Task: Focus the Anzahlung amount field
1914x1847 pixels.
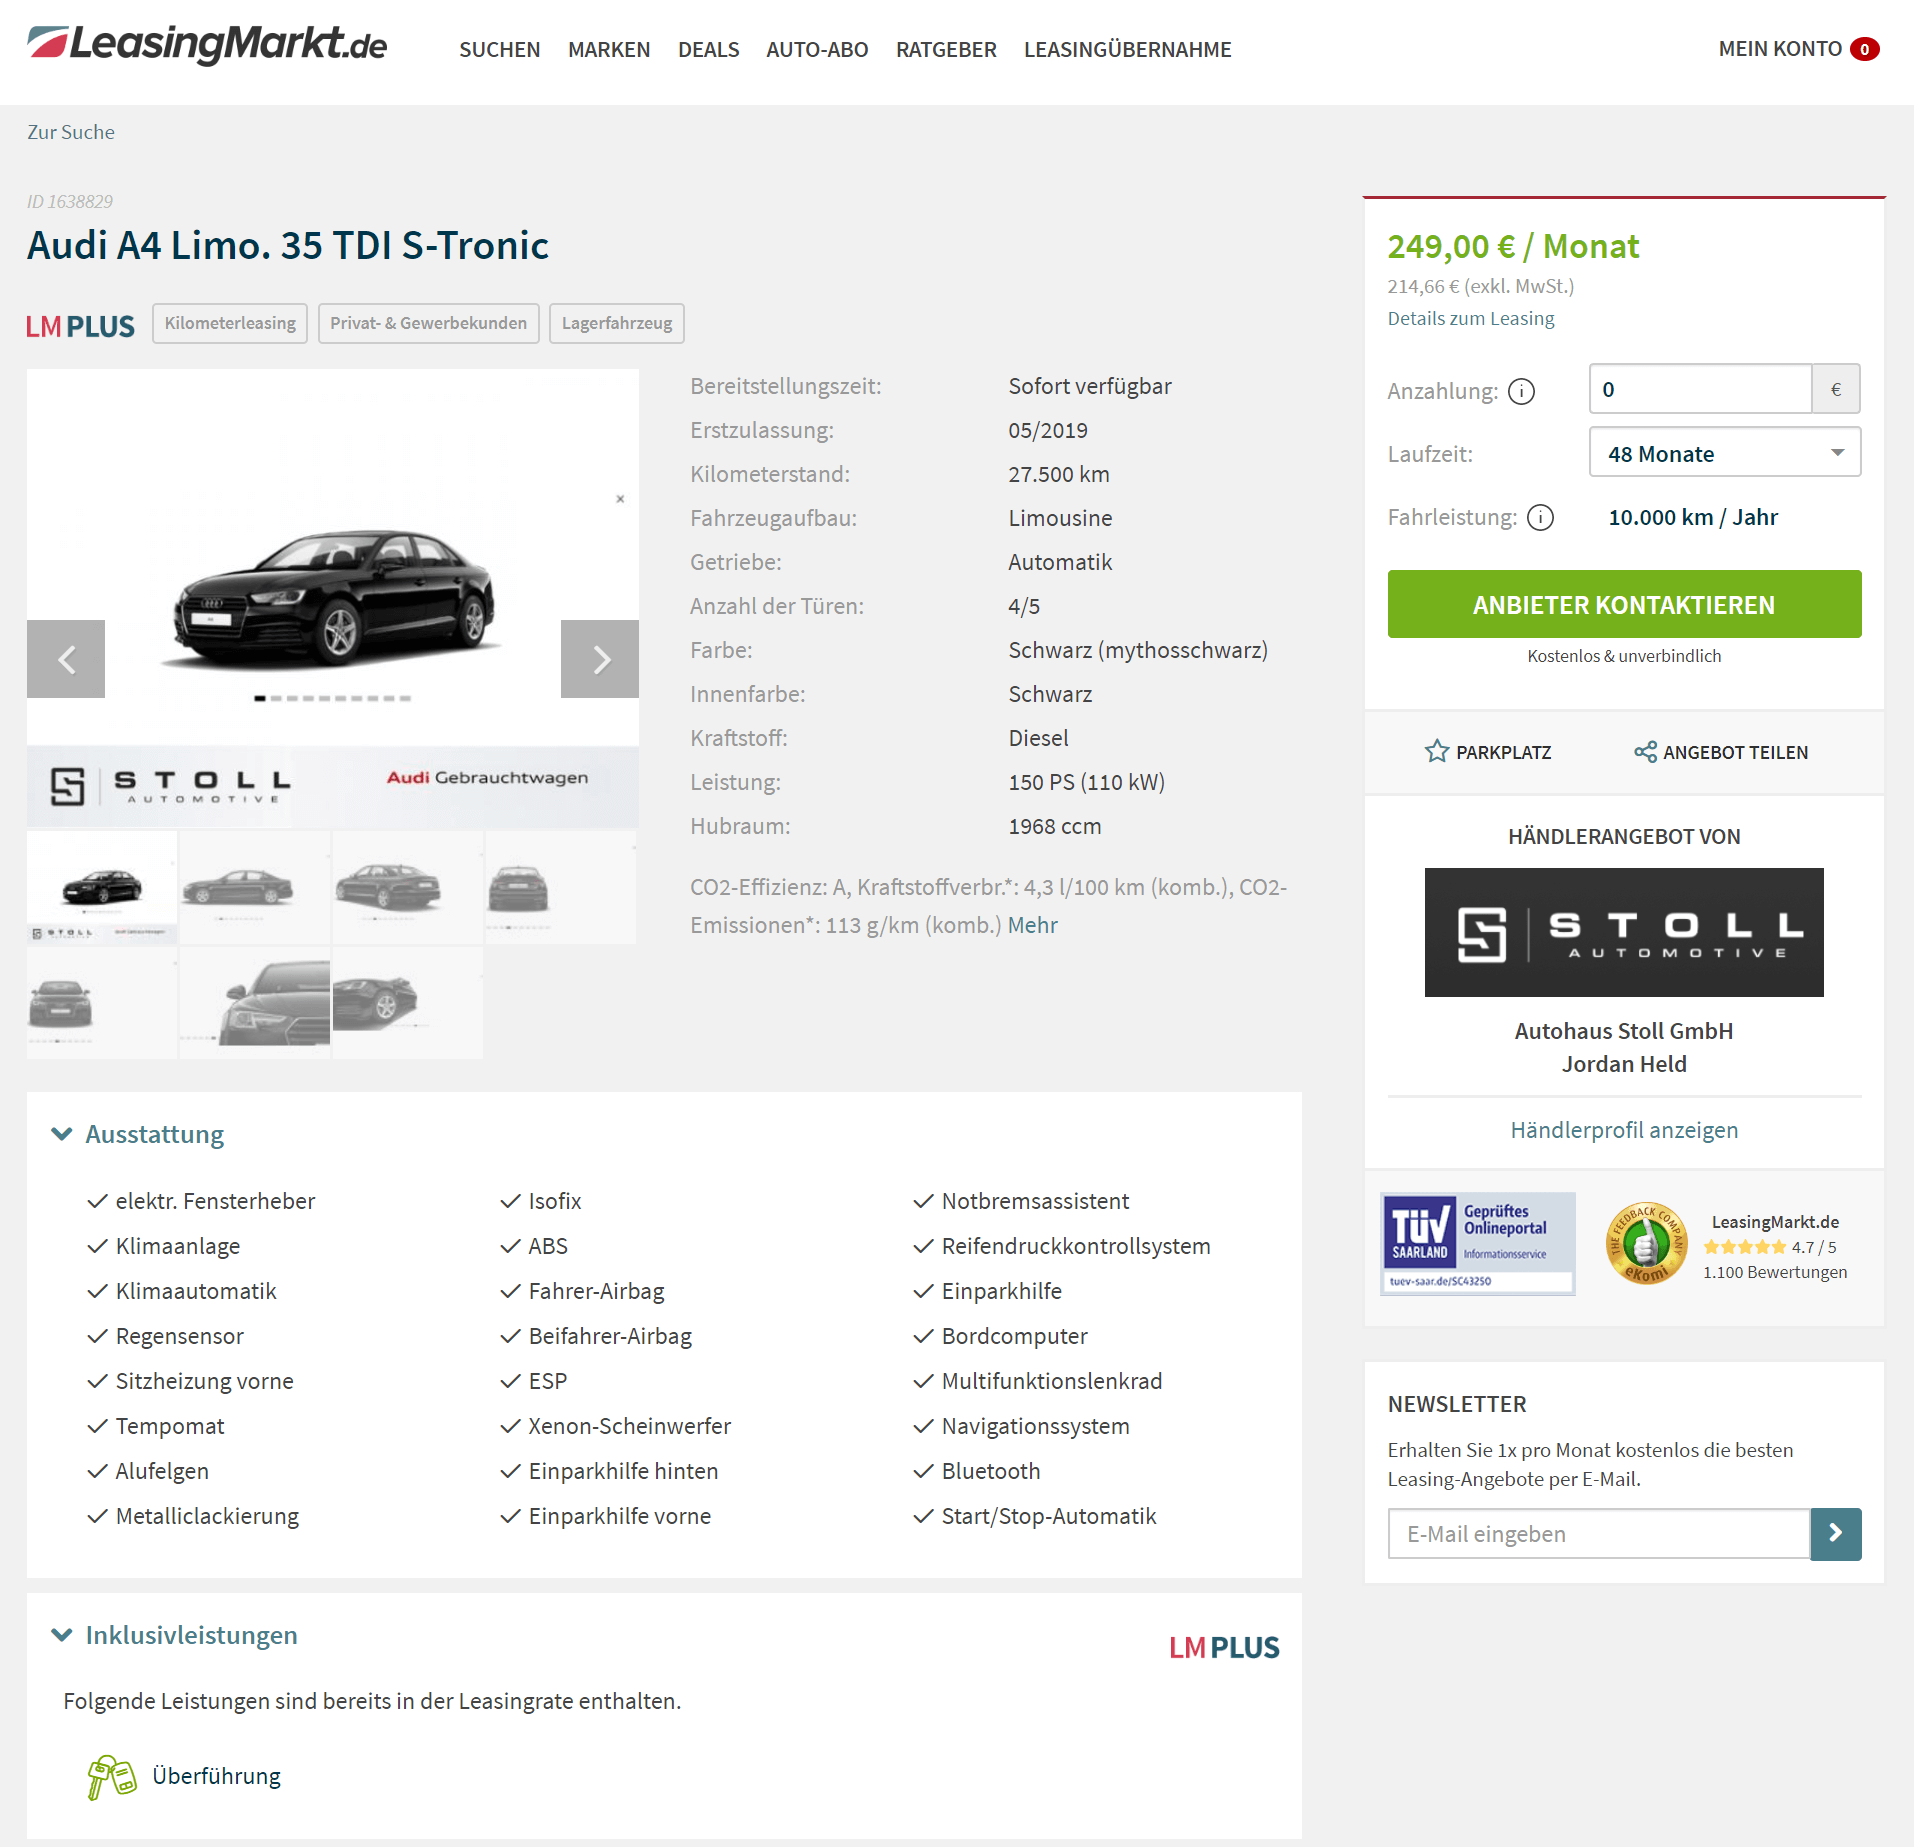Action: pyautogui.click(x=1700, y=389)
